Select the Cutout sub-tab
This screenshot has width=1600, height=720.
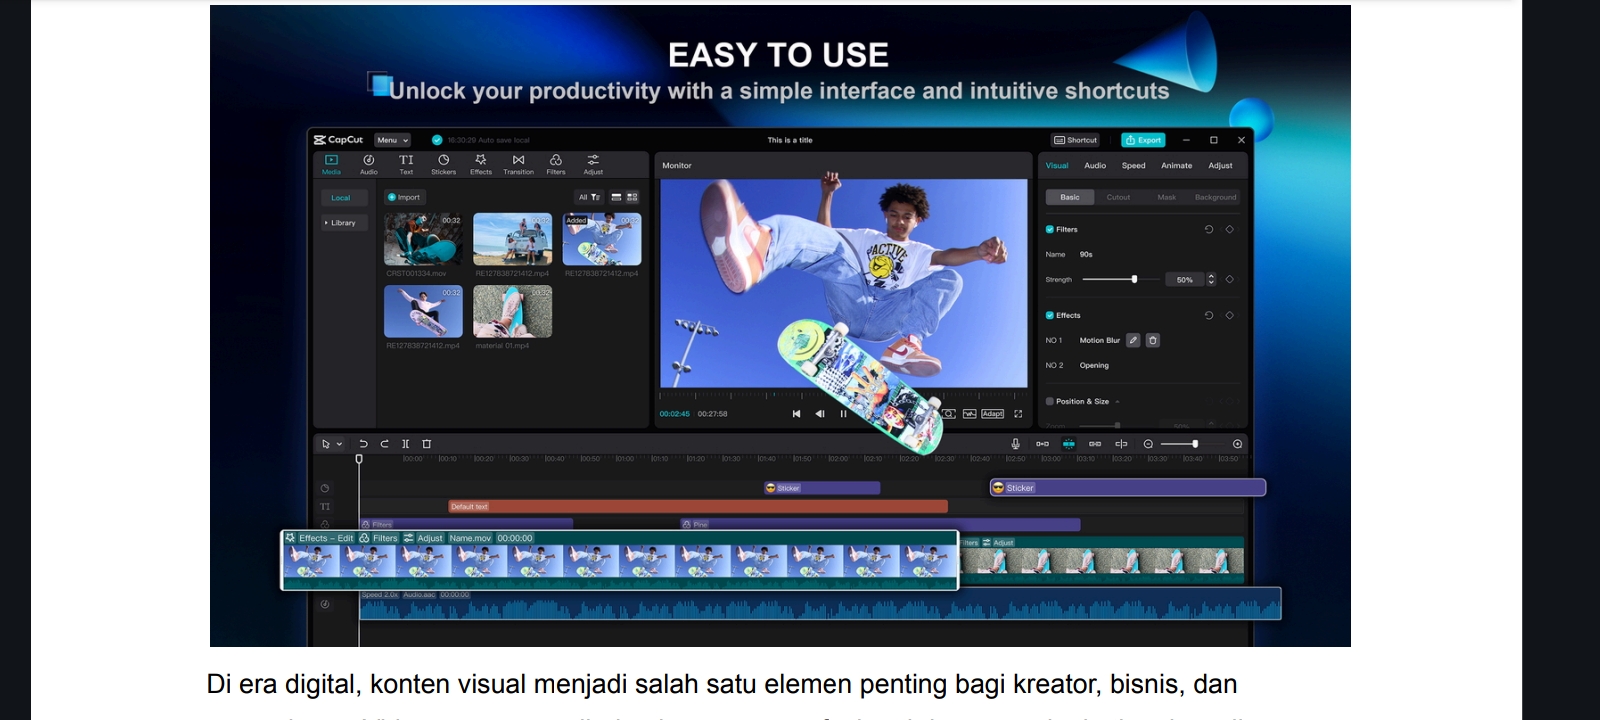point(1118,197)
